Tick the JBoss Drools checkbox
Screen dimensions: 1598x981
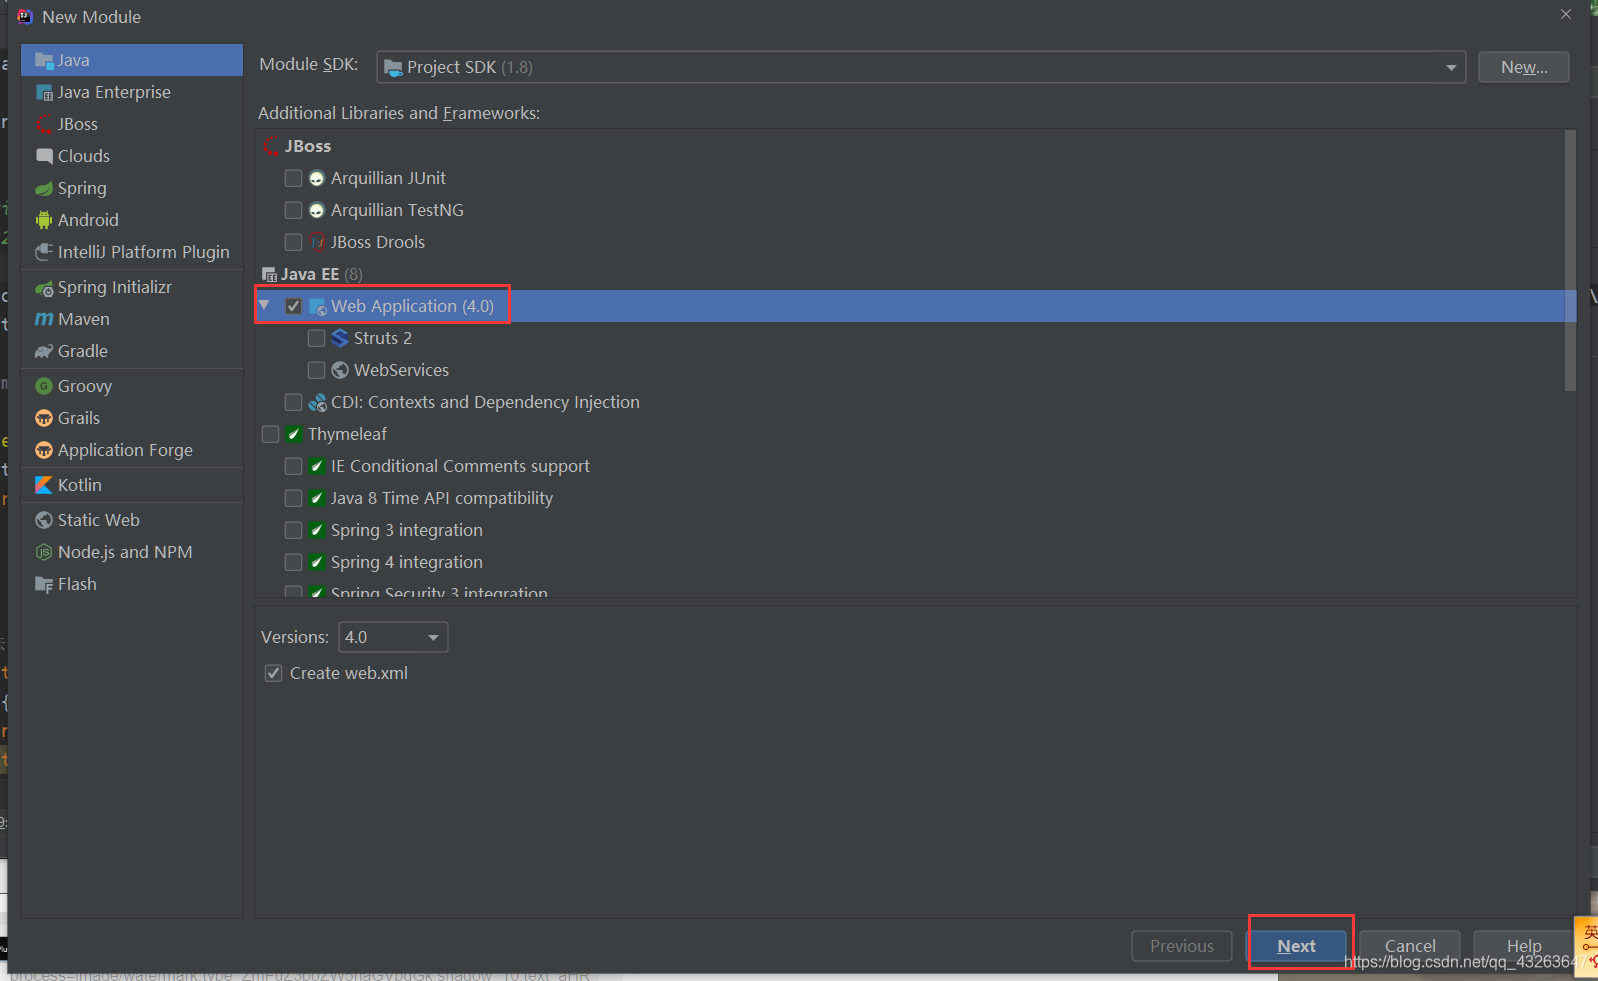tap(293, 242)
